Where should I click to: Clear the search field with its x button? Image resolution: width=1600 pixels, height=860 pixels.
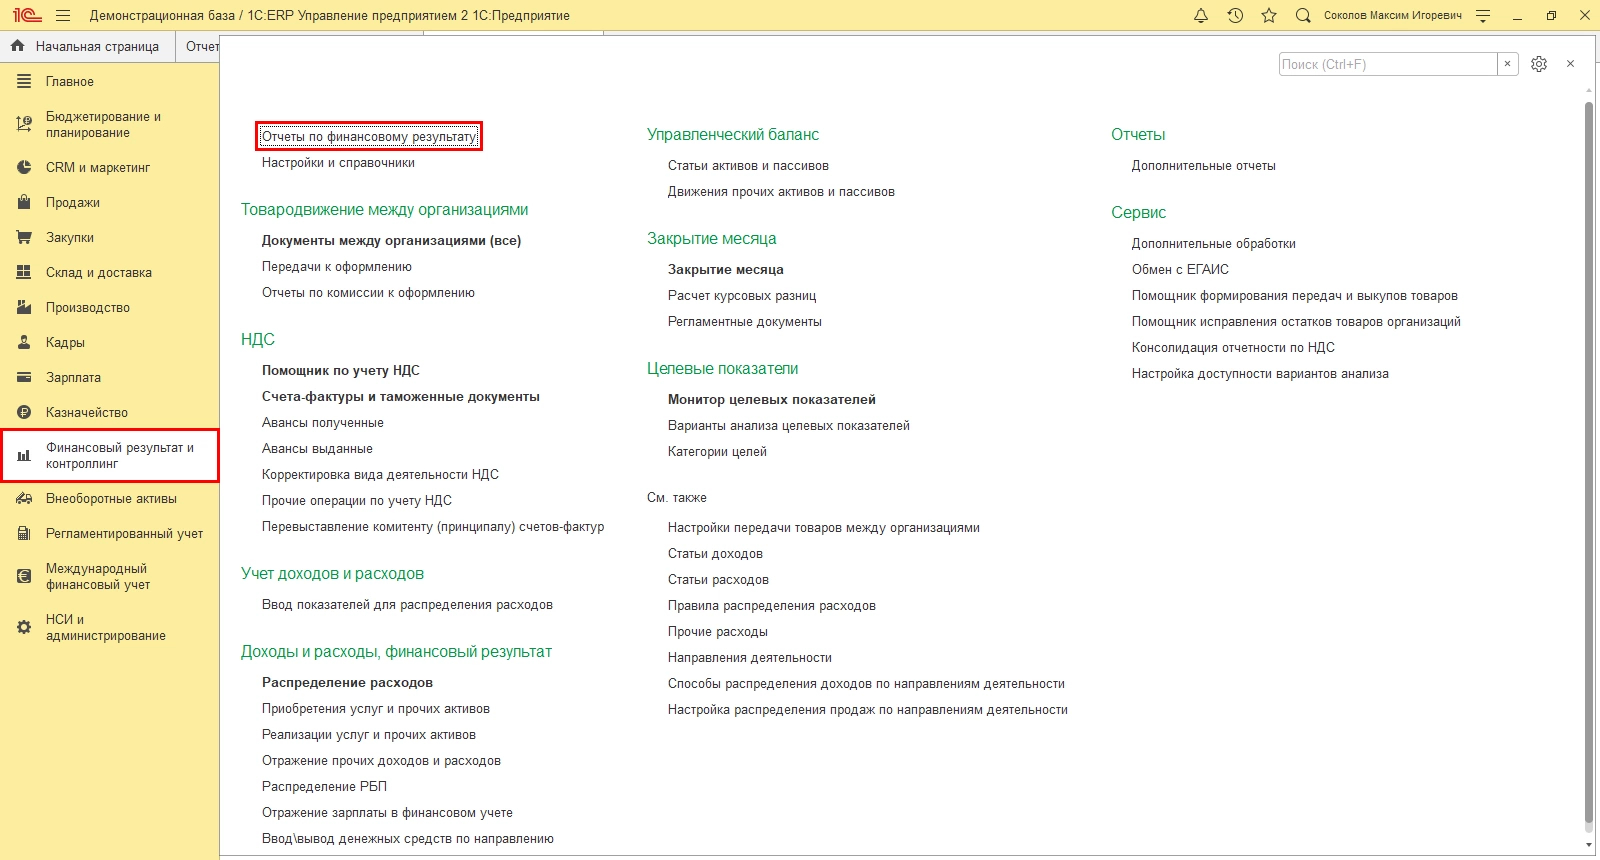[x=1508, y=64]
